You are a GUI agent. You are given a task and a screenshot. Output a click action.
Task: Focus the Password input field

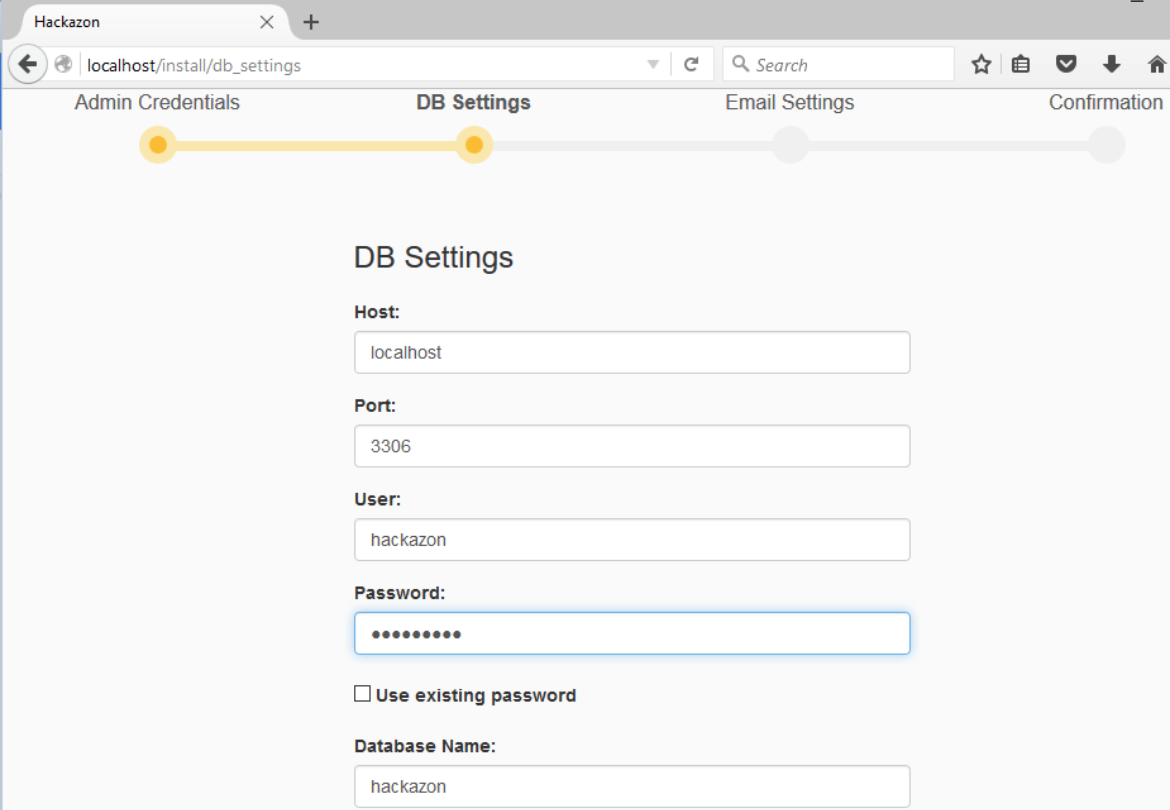(x=632, y=633)
